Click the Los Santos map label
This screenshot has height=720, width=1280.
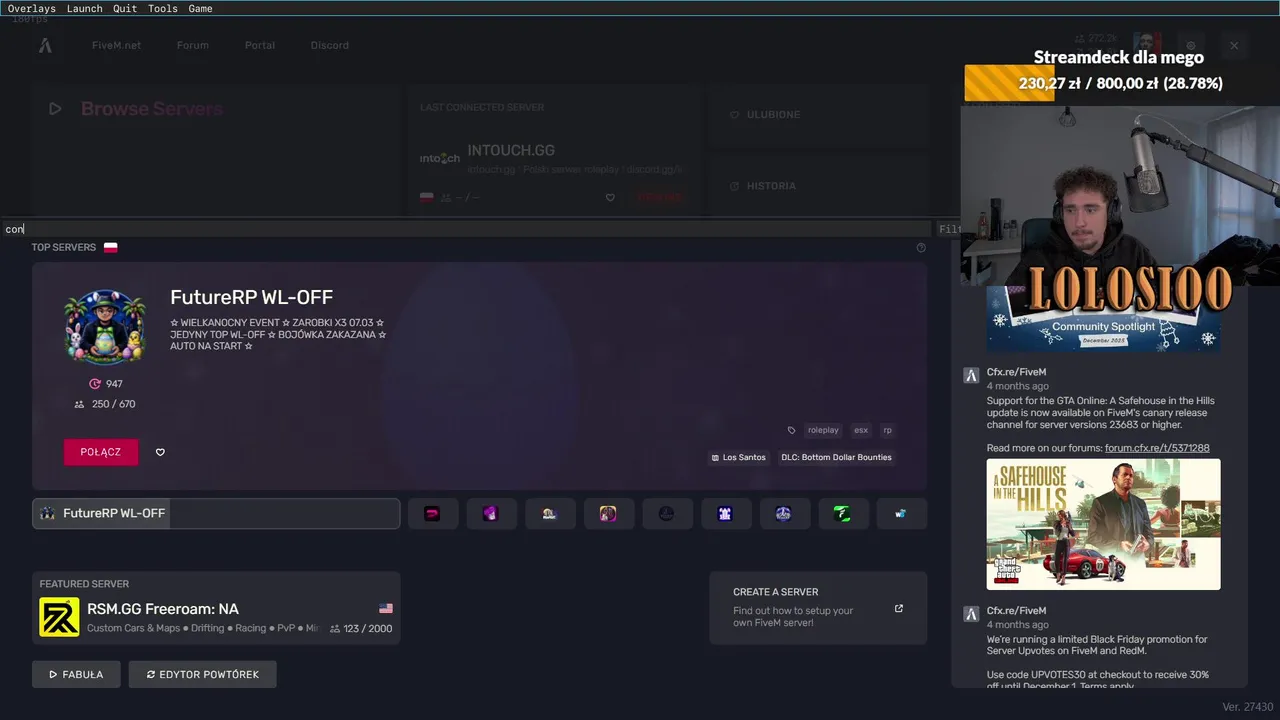738,457
